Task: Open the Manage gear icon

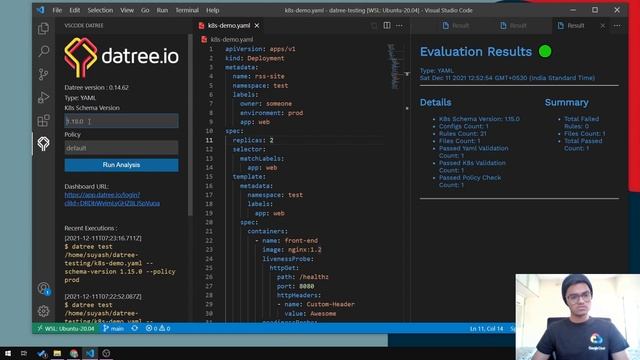Action: click(43, 311)
